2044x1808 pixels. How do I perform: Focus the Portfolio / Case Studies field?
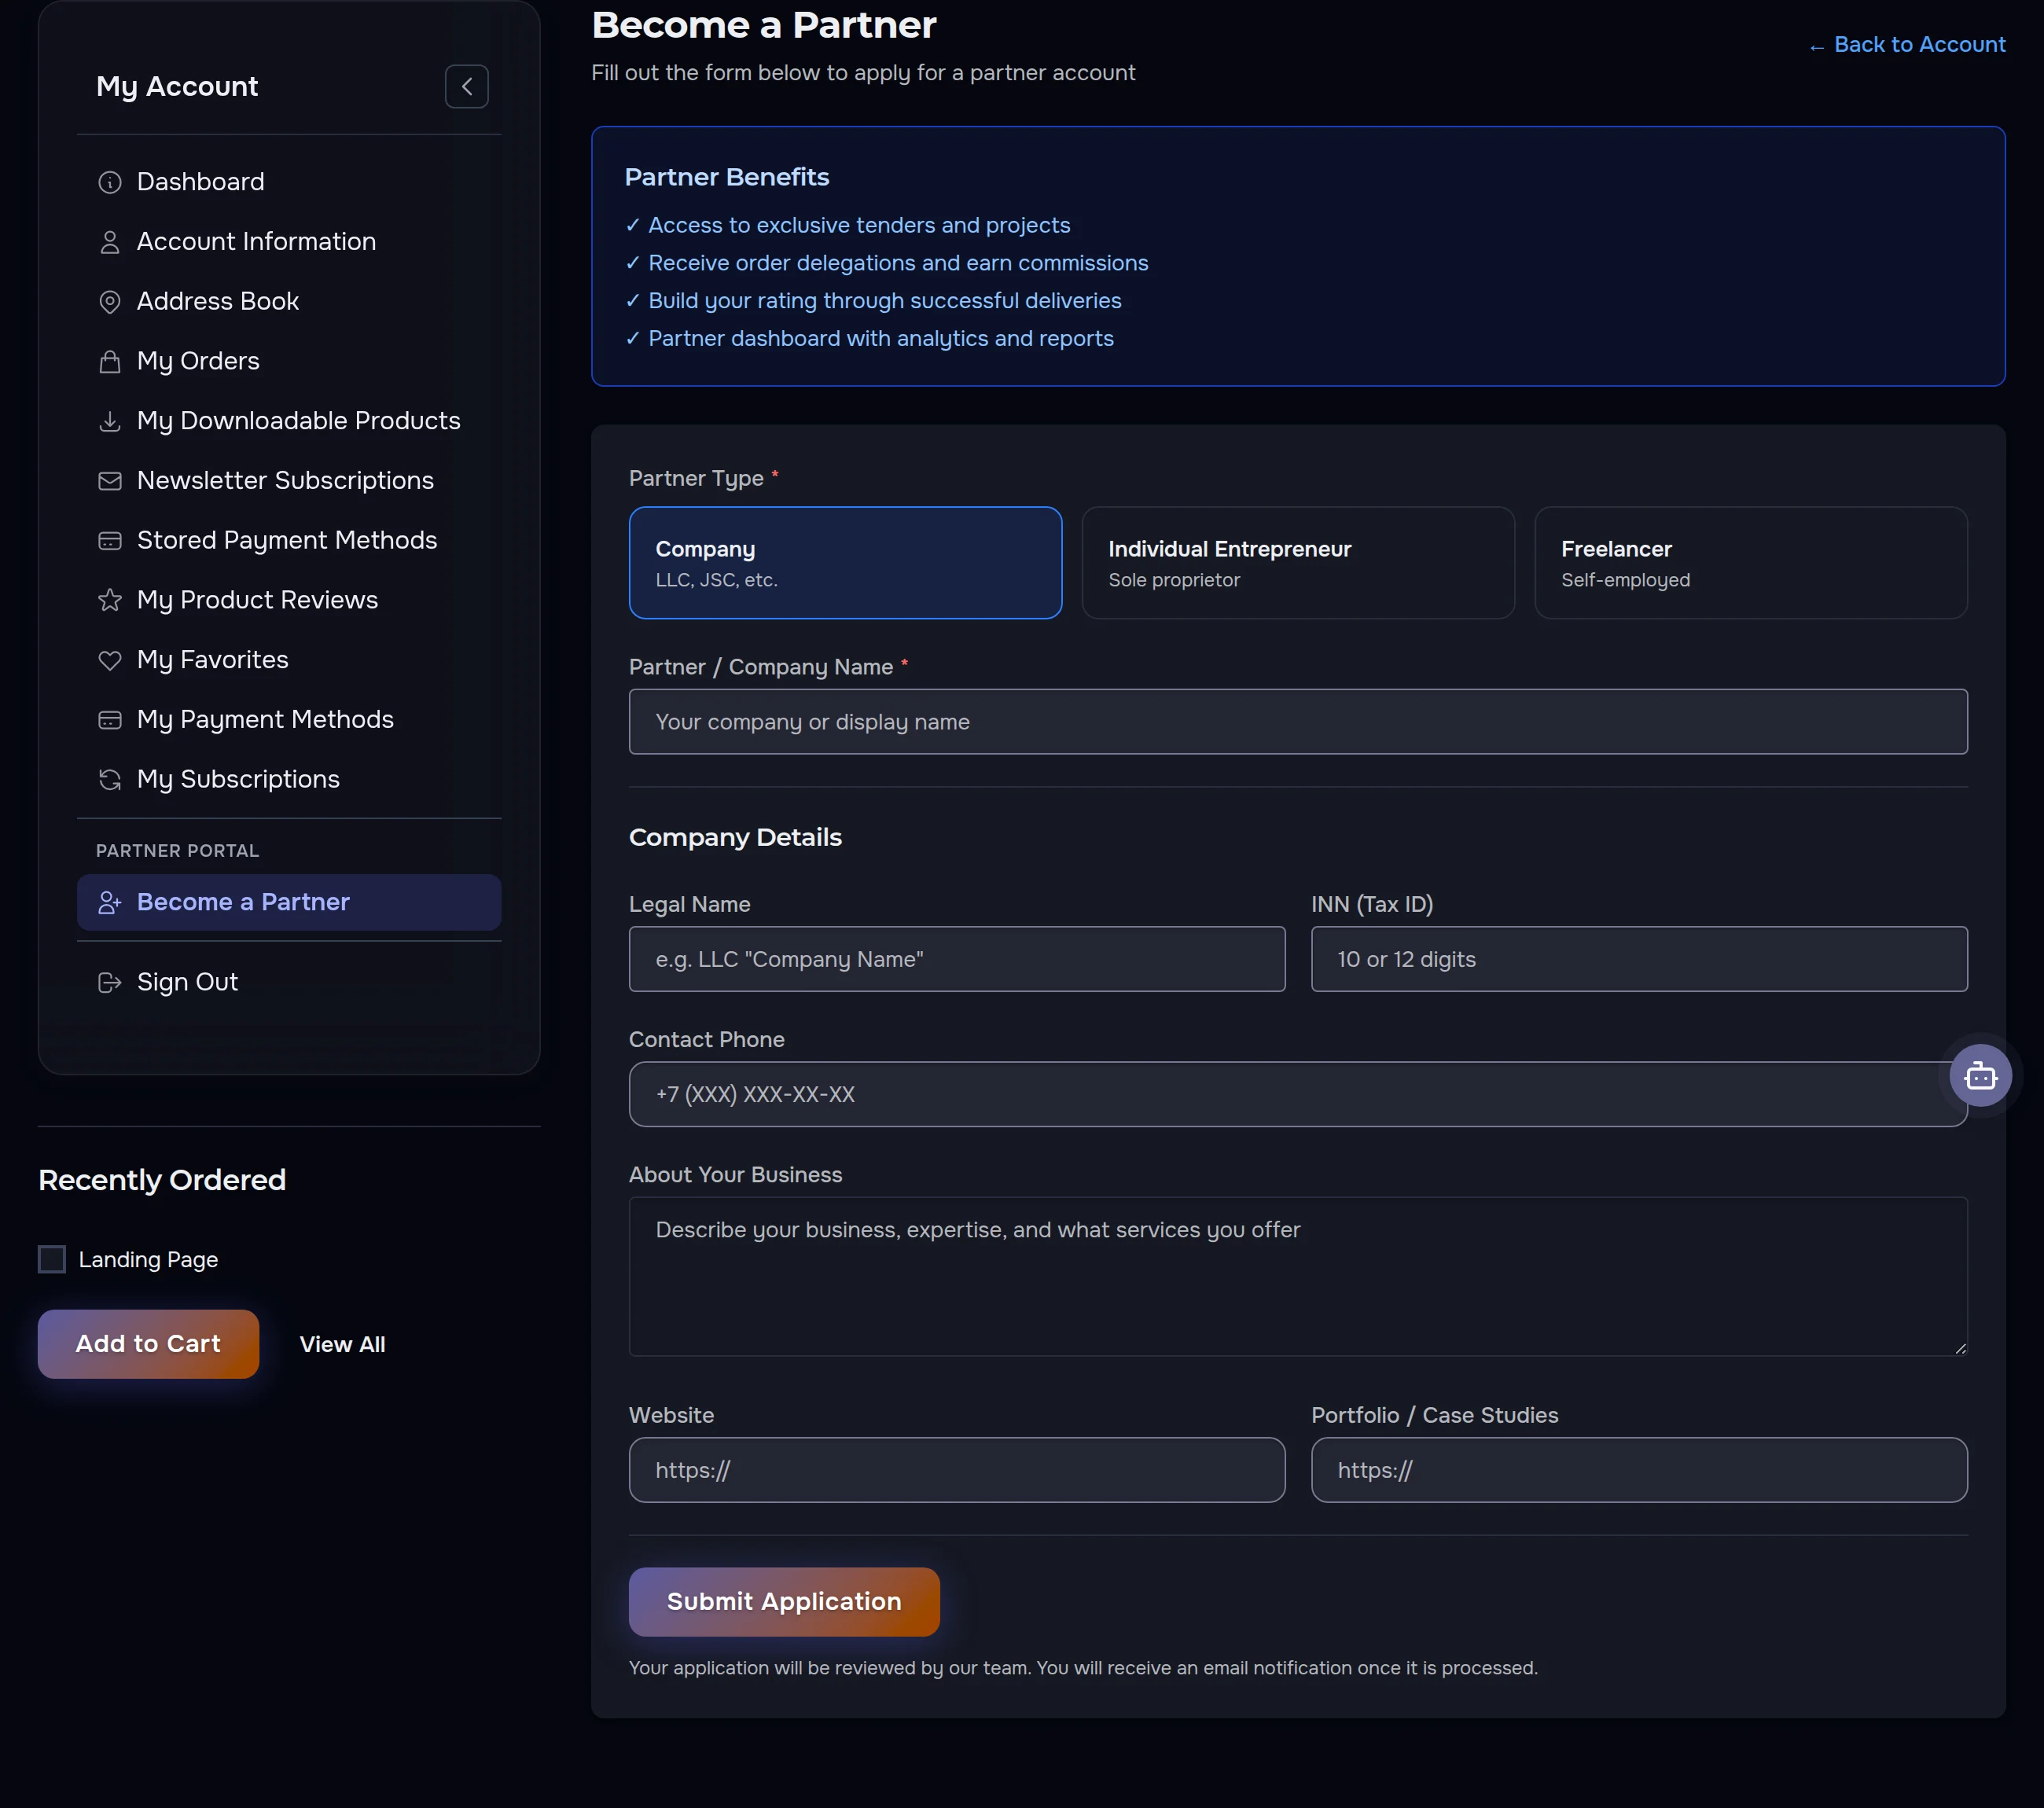(x=1639, y=1470)
